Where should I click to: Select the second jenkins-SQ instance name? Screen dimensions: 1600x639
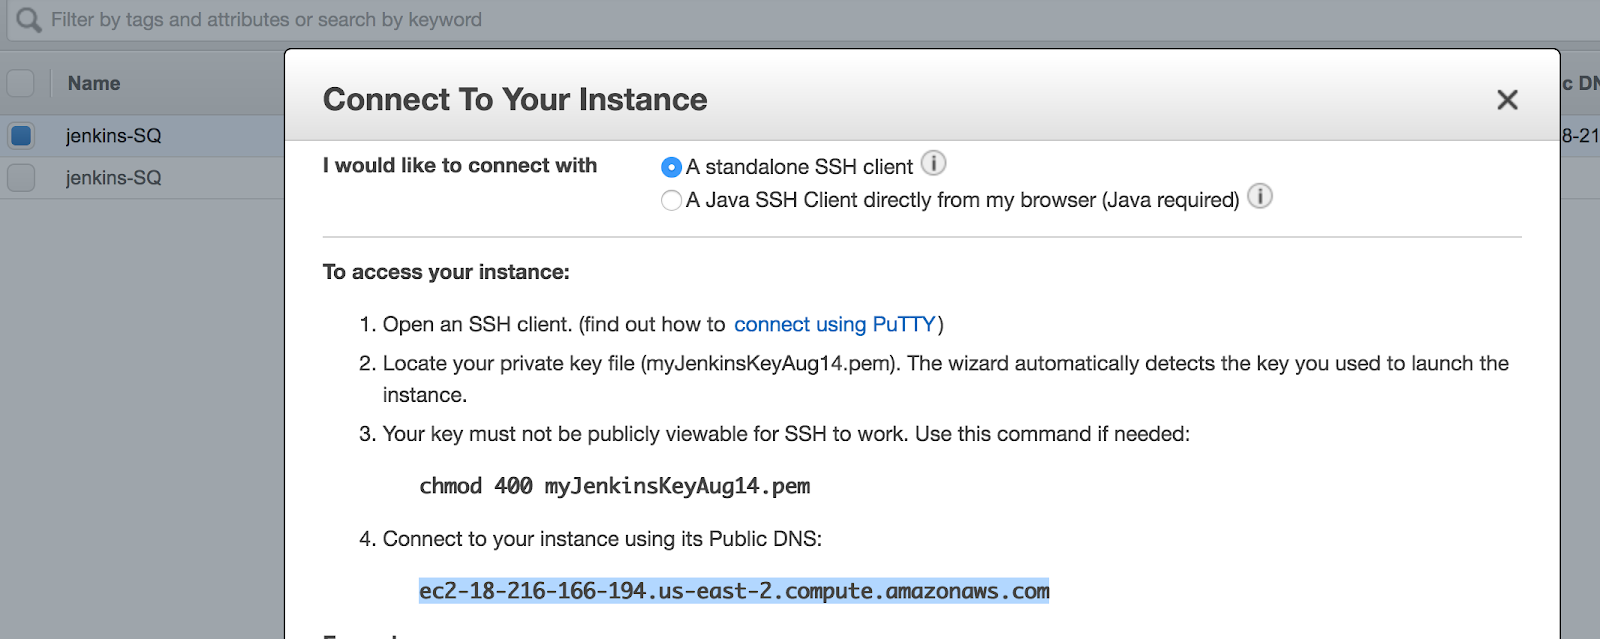[x=113, y=178]
